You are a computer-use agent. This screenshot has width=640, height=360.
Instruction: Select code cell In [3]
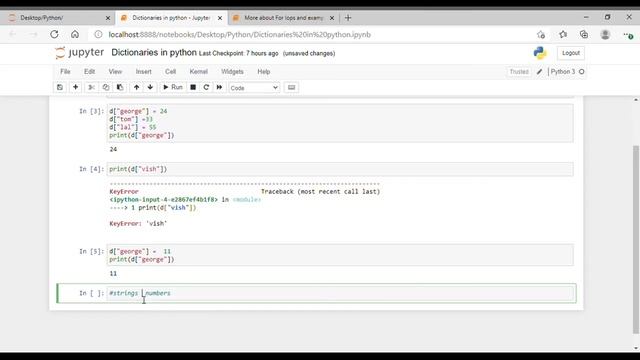pos(340,123)
